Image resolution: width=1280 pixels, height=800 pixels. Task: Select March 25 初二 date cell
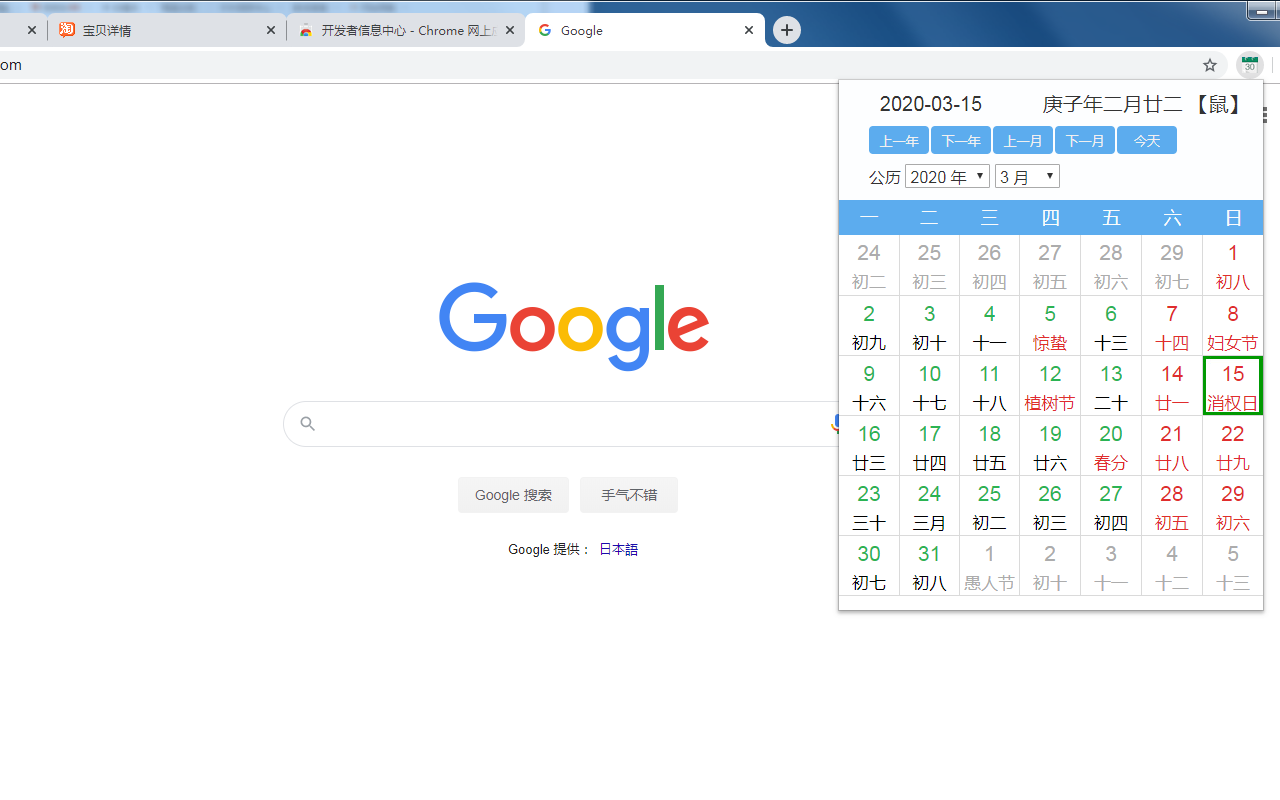coord(989,506)
